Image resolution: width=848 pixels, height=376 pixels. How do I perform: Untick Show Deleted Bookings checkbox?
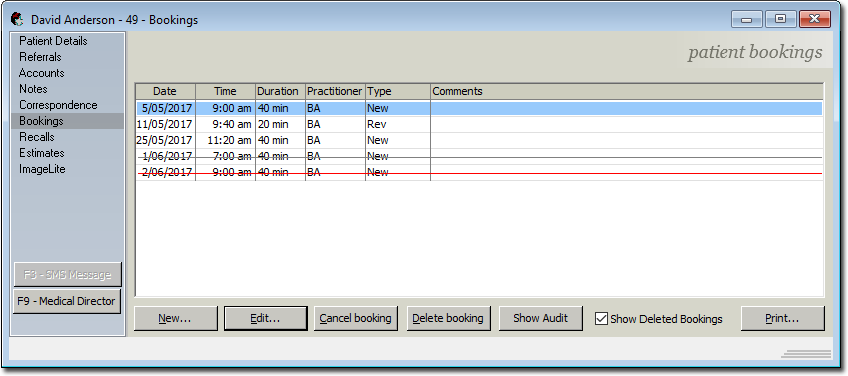[x=601, y=319]
